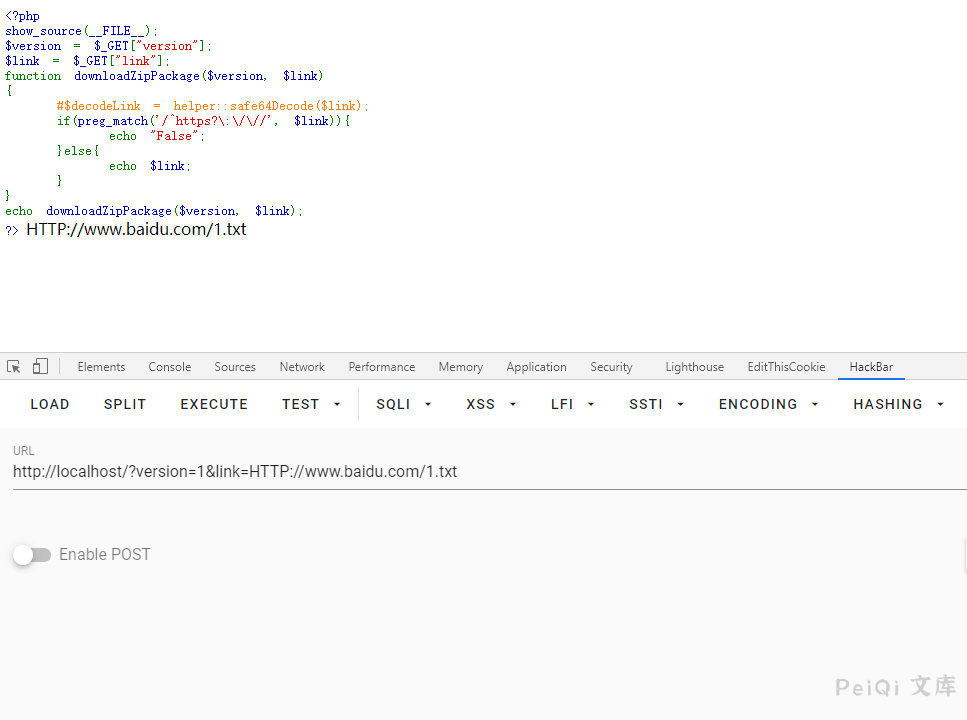Screen dimensions: 967x720
Task: Open the SQLI dropdown
Action: pos(404,404)
